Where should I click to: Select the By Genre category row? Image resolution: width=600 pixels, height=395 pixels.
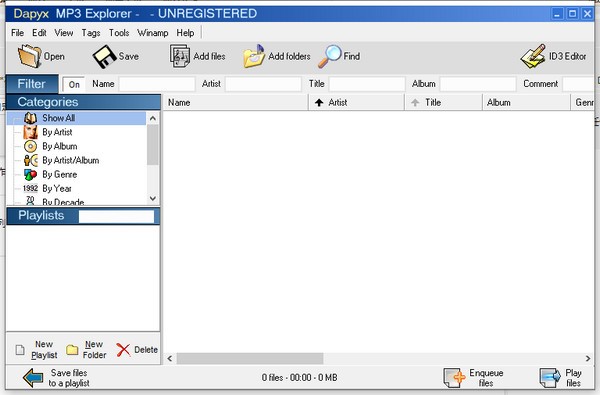[76, 175]
